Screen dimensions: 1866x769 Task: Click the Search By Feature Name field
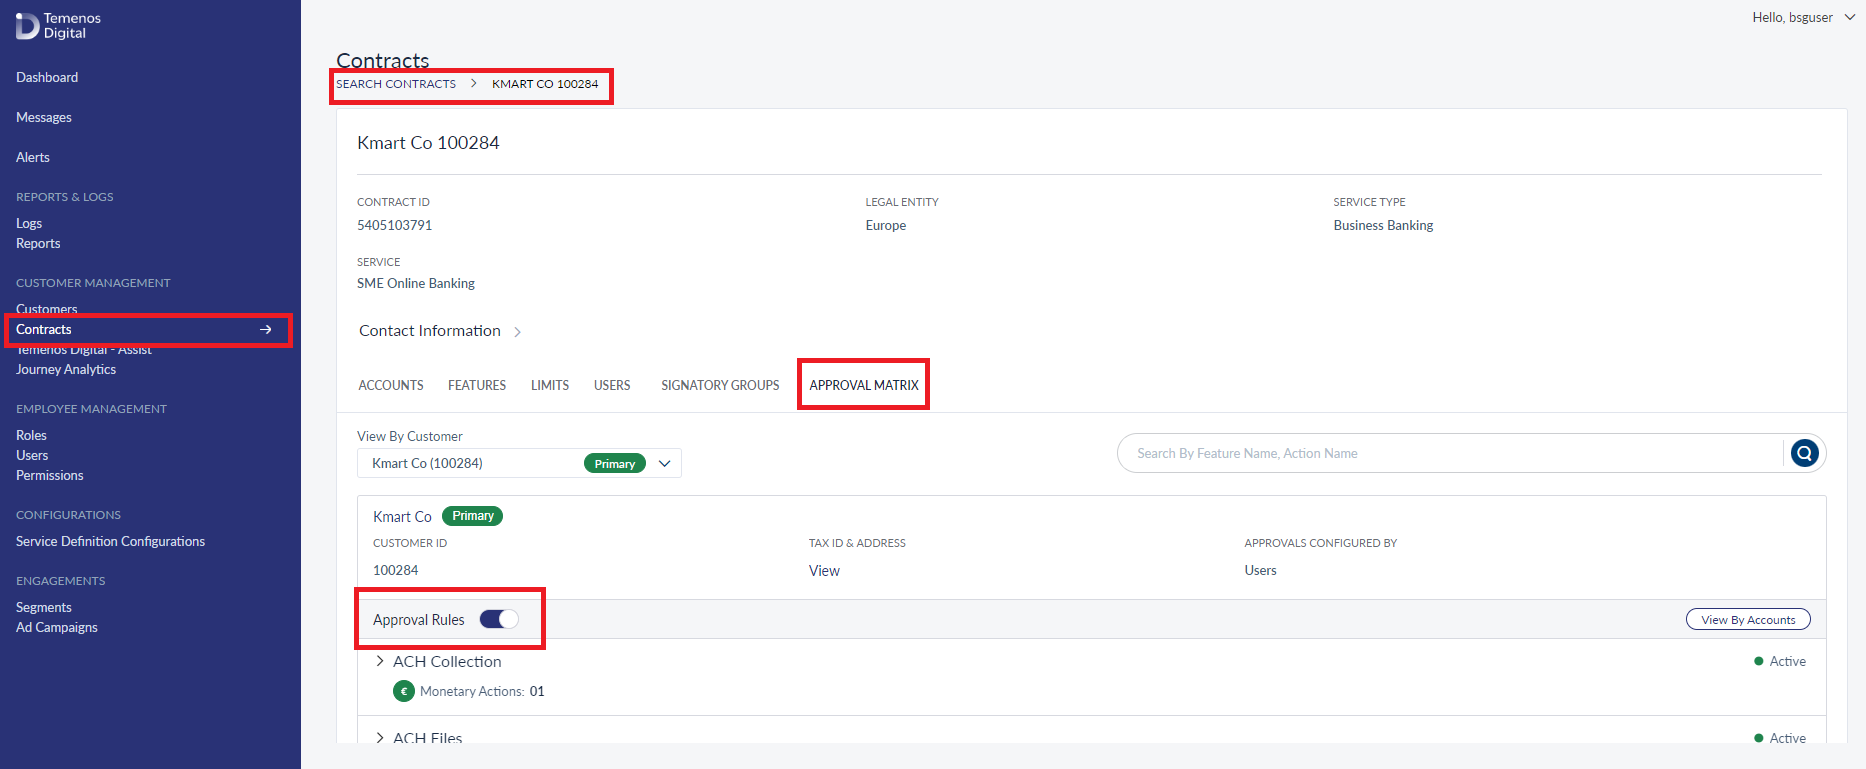coord(1450,453)
